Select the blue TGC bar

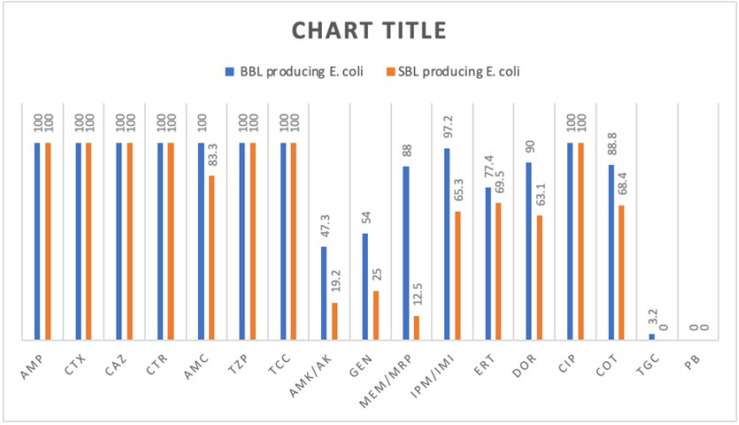[x=652, y=336]
